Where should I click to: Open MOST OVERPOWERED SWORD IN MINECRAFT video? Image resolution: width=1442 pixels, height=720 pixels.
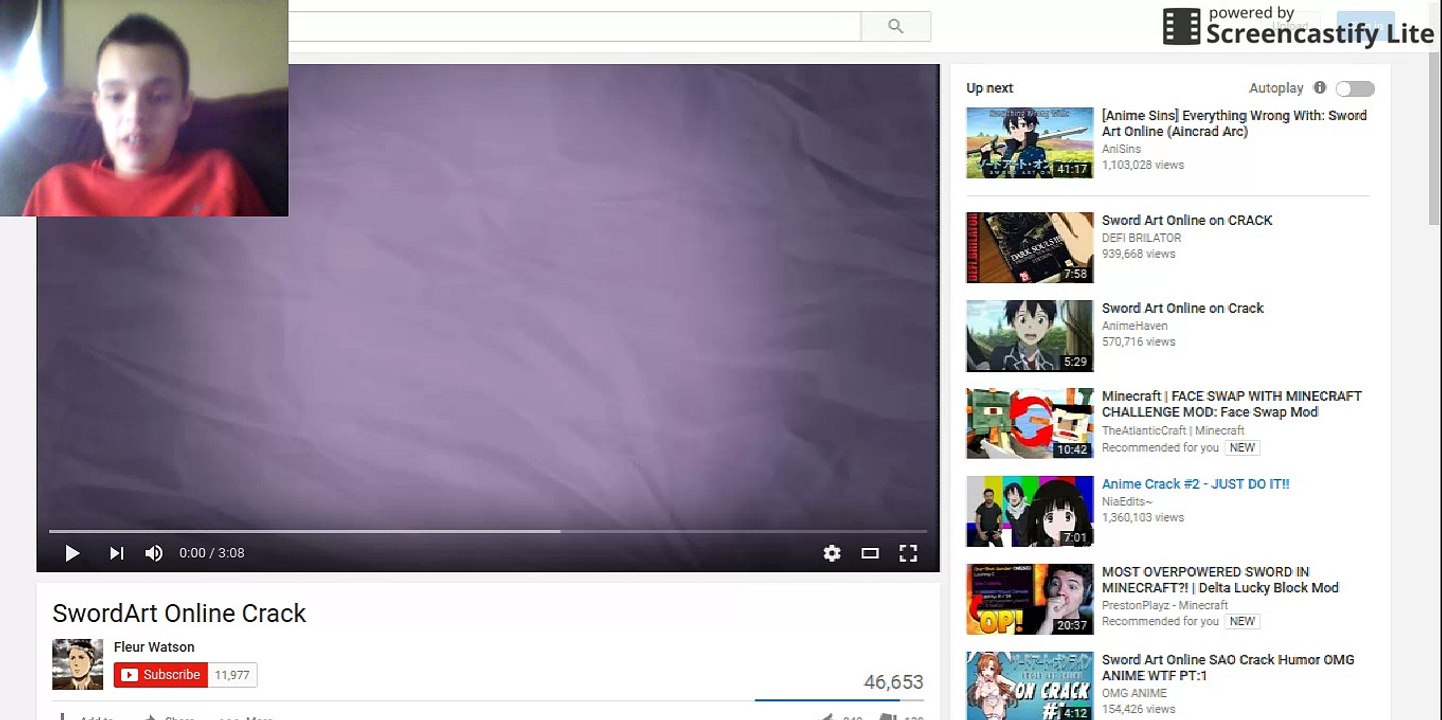click(x=1220, y=580)
